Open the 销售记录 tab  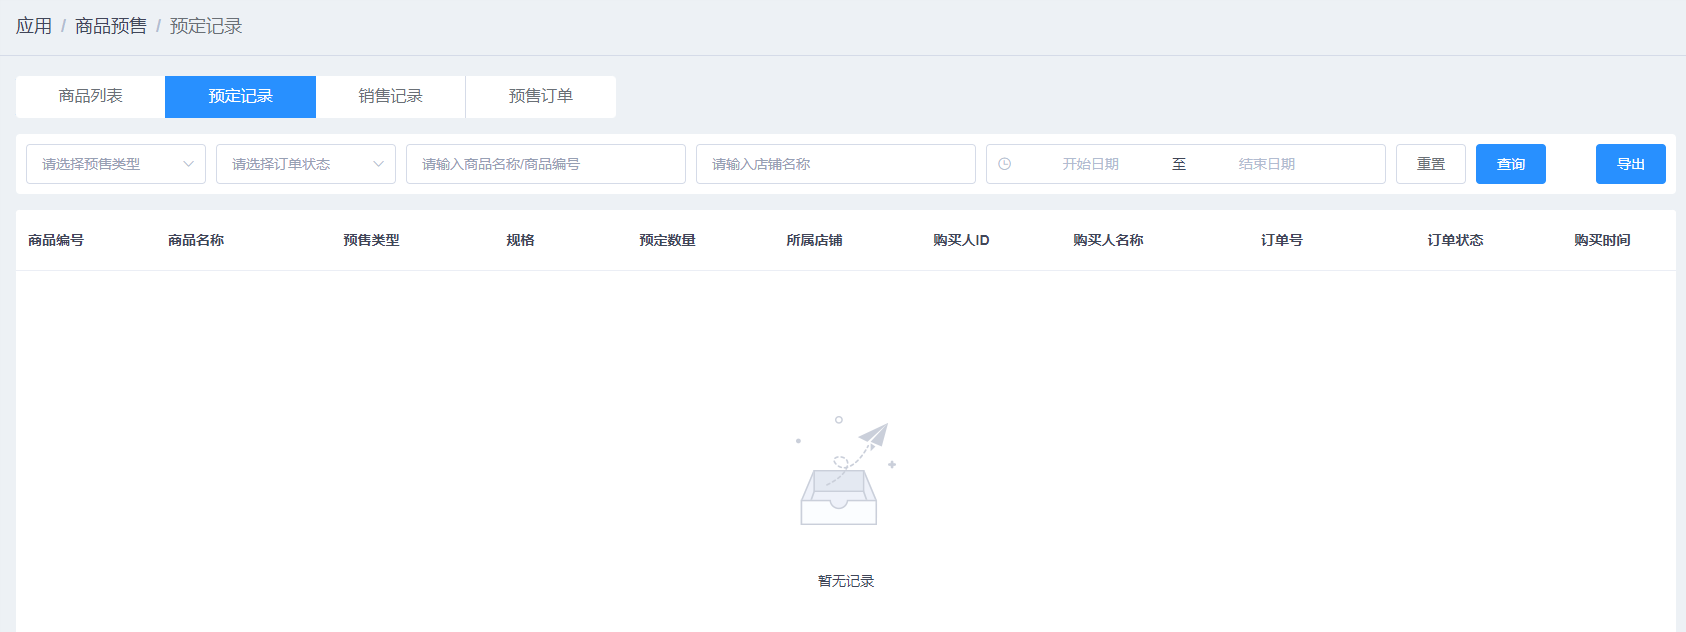[390, 96]
